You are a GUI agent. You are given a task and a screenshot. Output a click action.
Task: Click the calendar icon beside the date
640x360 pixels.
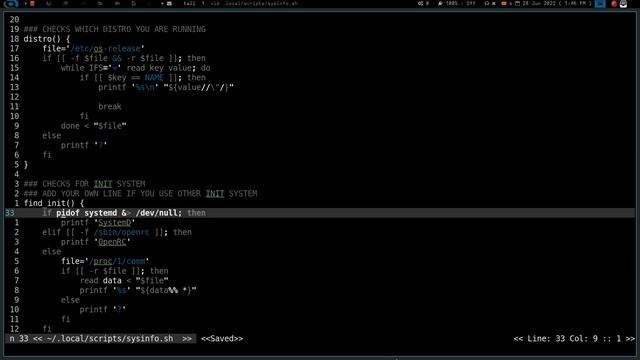(517, 3)
